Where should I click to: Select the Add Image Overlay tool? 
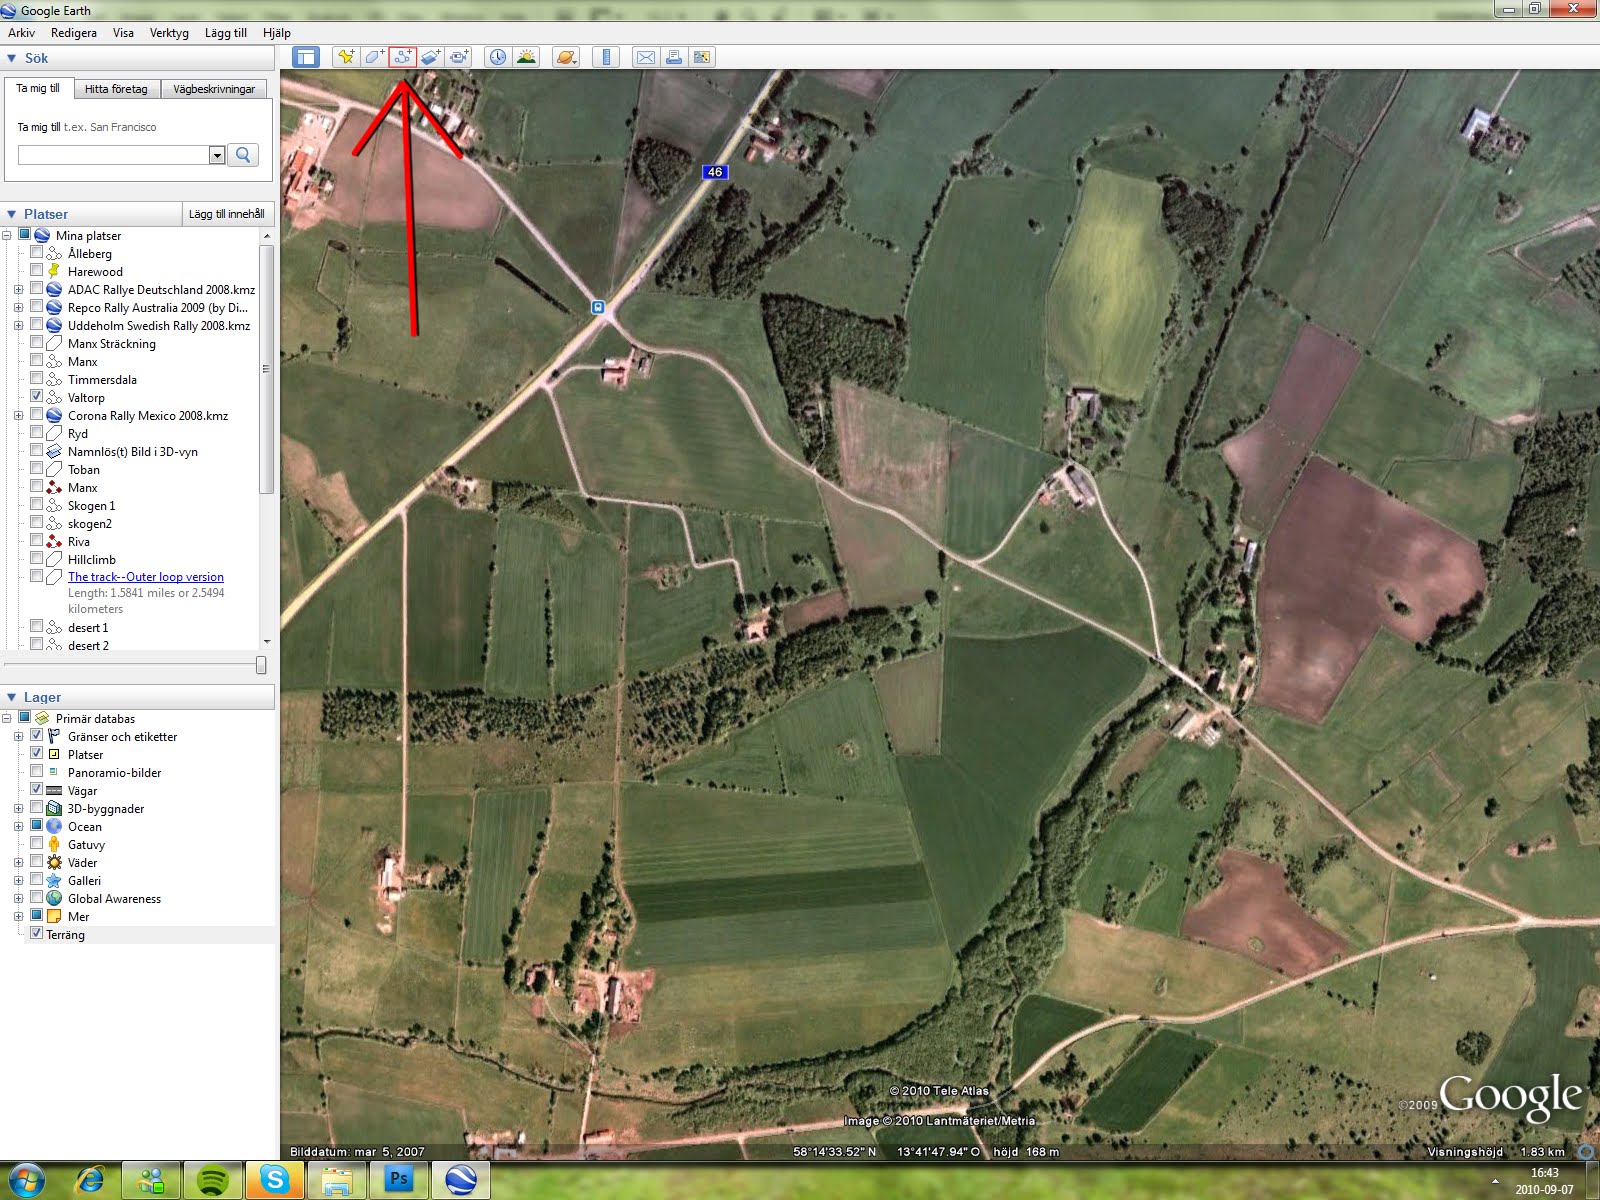pyautogui.click(x=430, y=57)
